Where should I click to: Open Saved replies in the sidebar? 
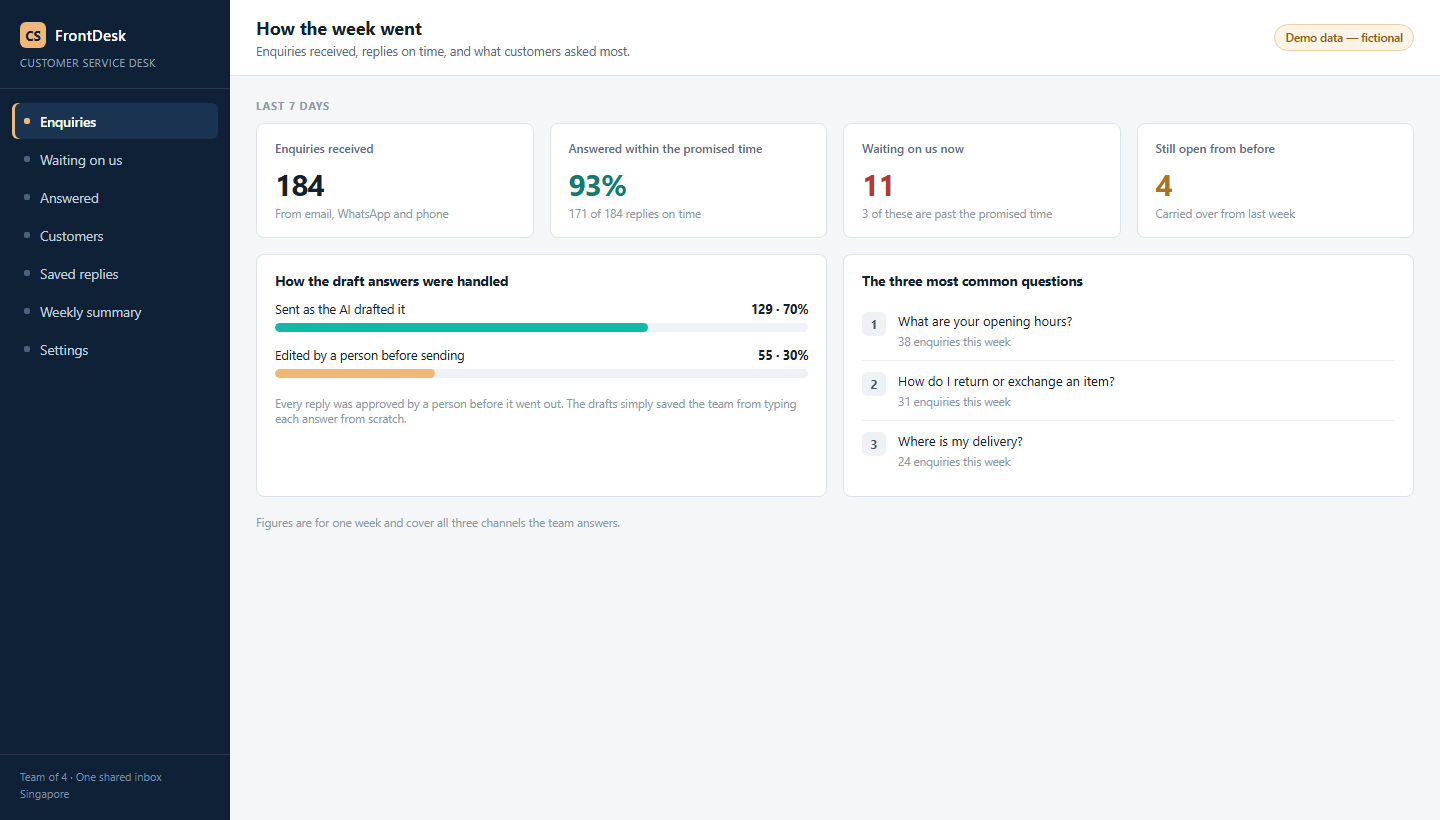tap(115, 274)
